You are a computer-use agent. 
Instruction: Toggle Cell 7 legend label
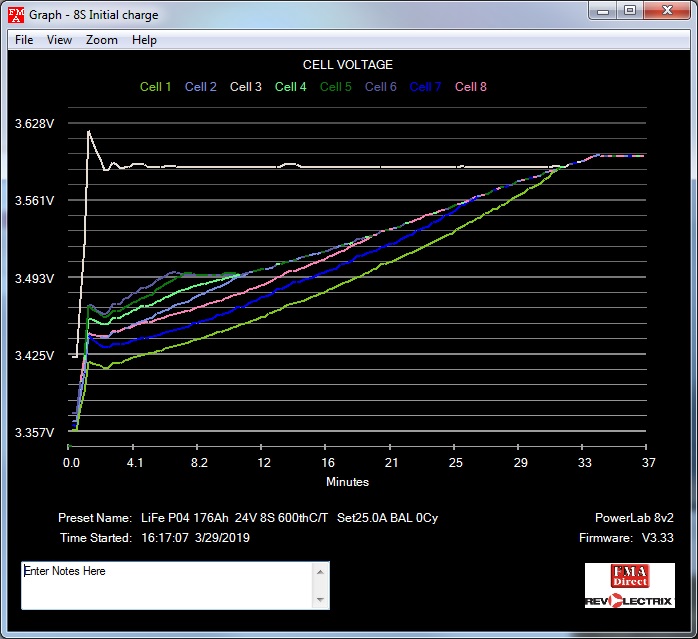coord(425,87)
